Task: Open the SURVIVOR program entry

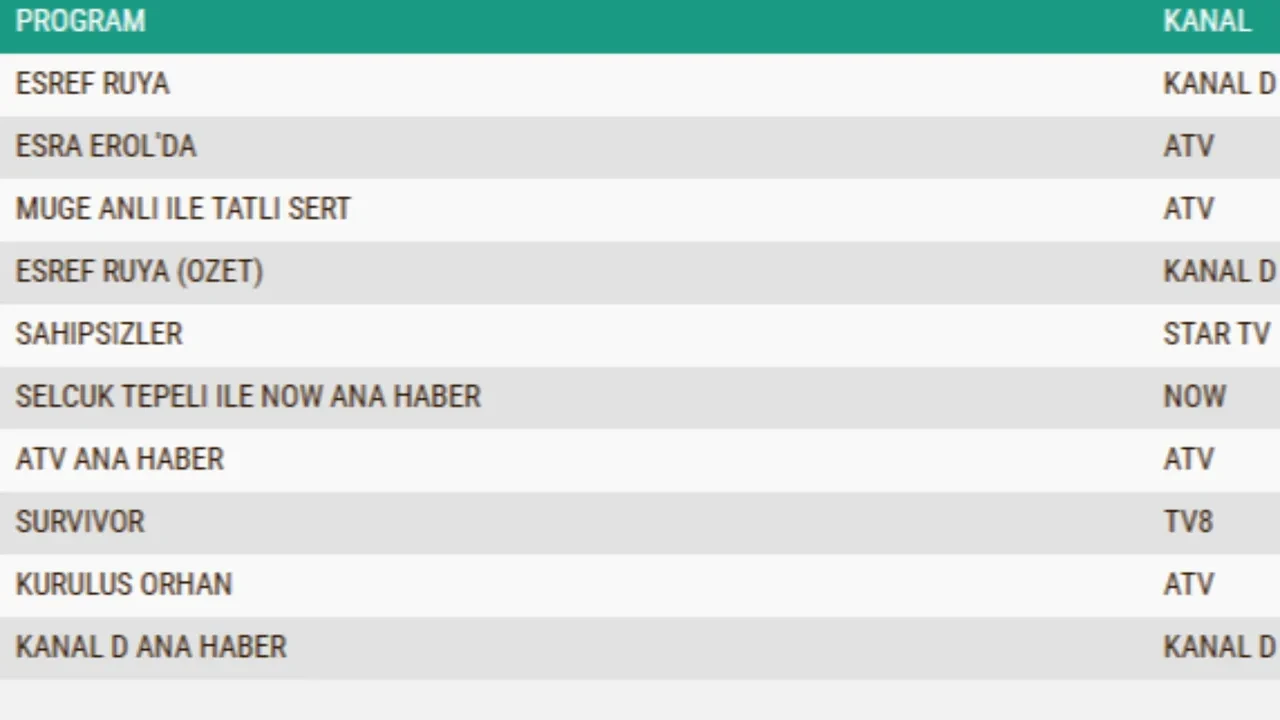Action: click(x=80, y=521)
